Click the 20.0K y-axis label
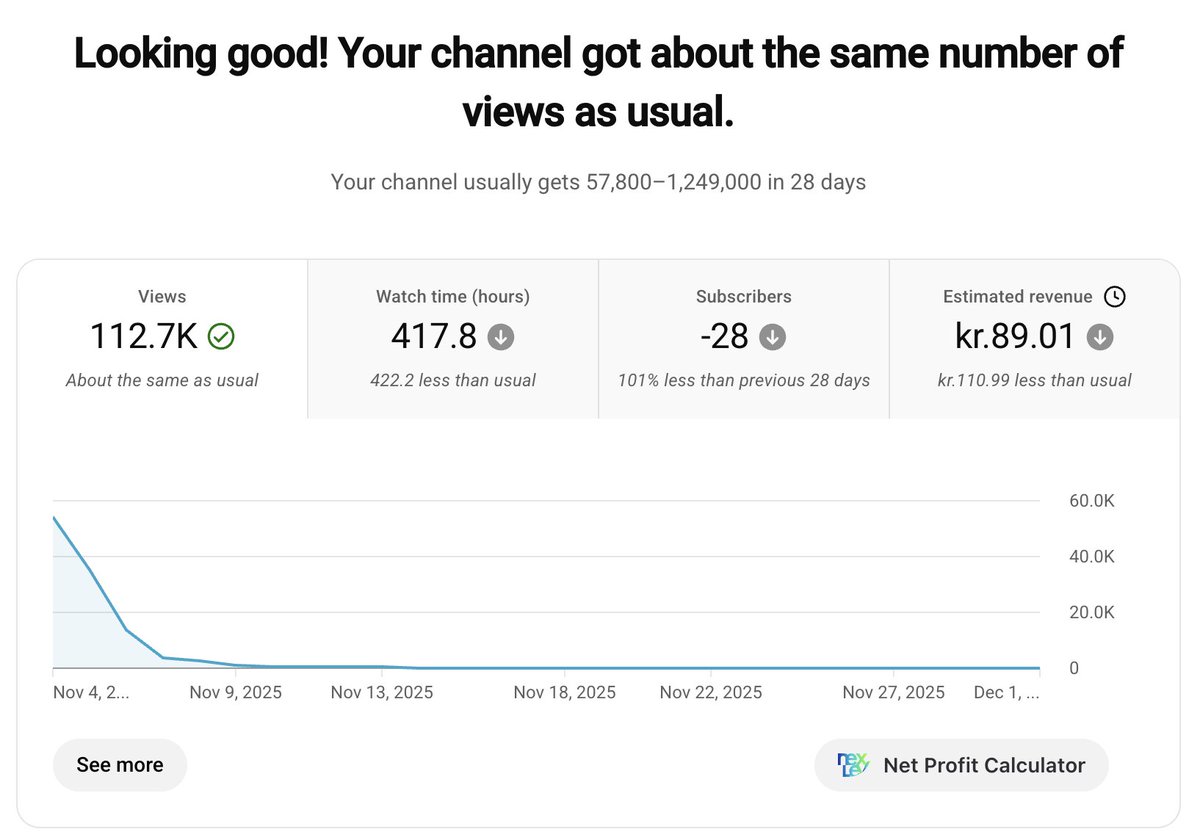Viewport: 1200px width, 840px height. [1092, 613]
